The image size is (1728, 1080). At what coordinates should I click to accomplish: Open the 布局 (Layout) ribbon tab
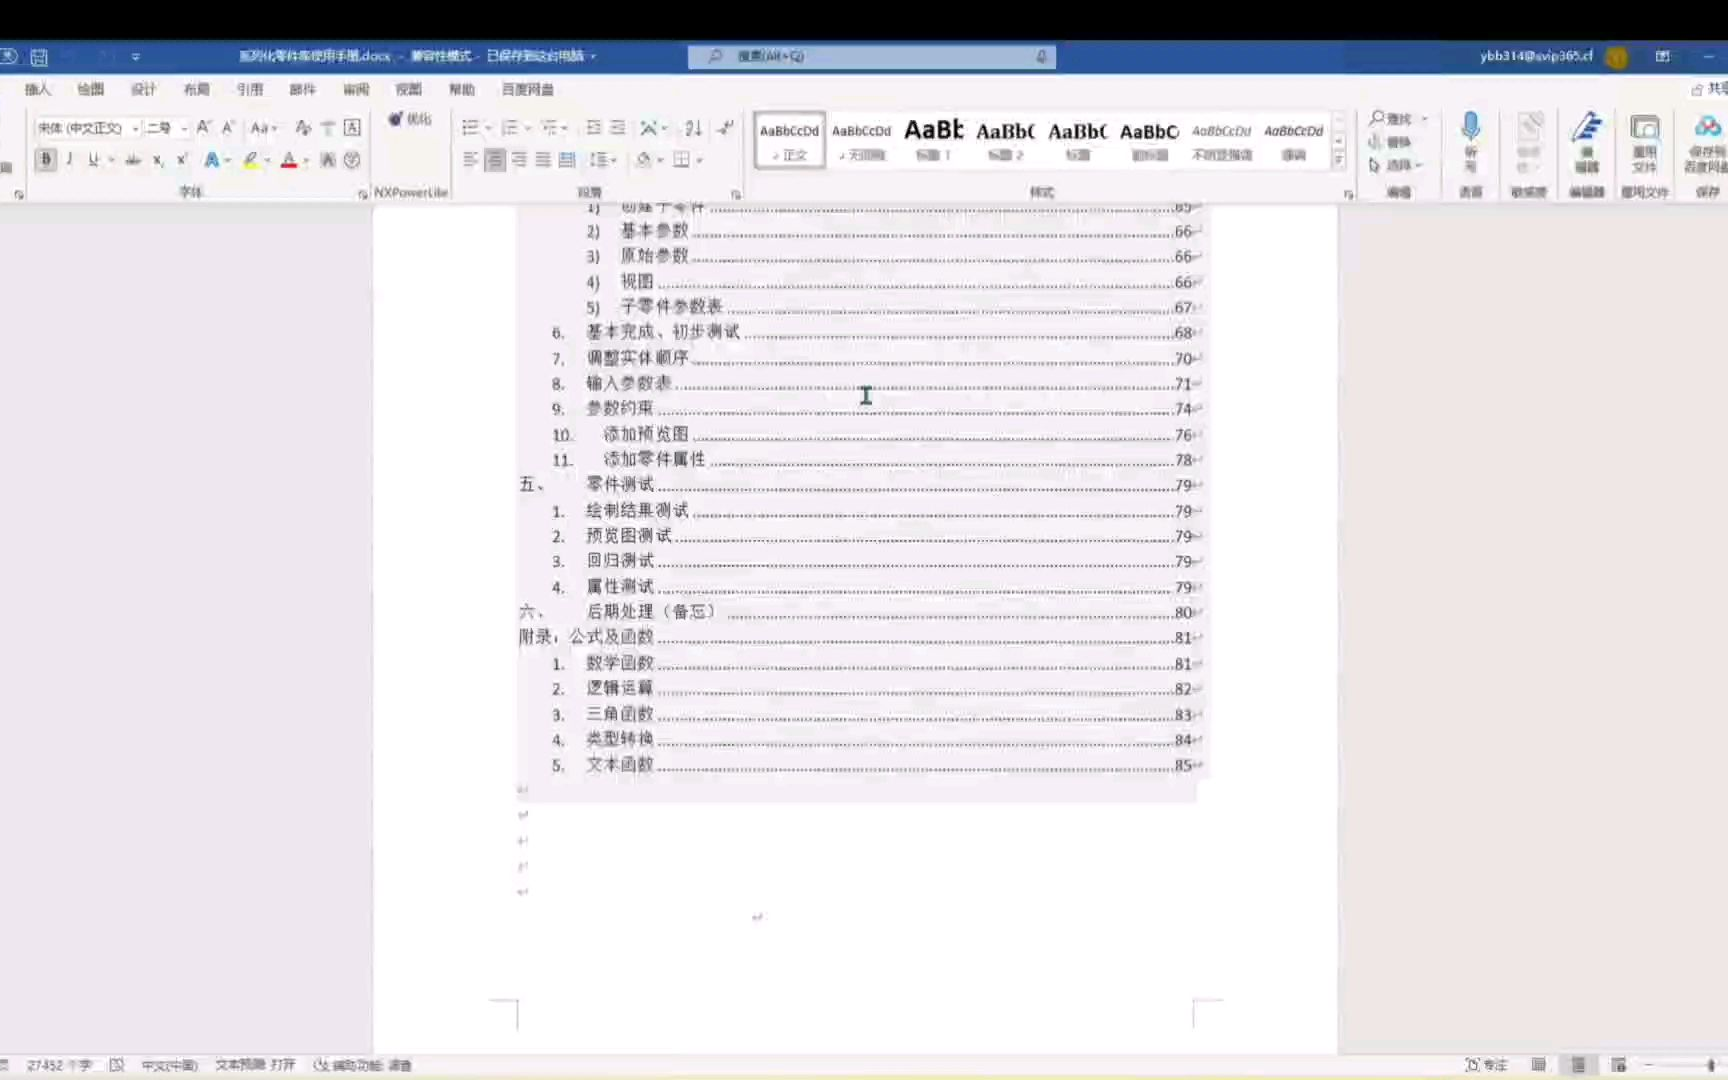coord(197,90)
